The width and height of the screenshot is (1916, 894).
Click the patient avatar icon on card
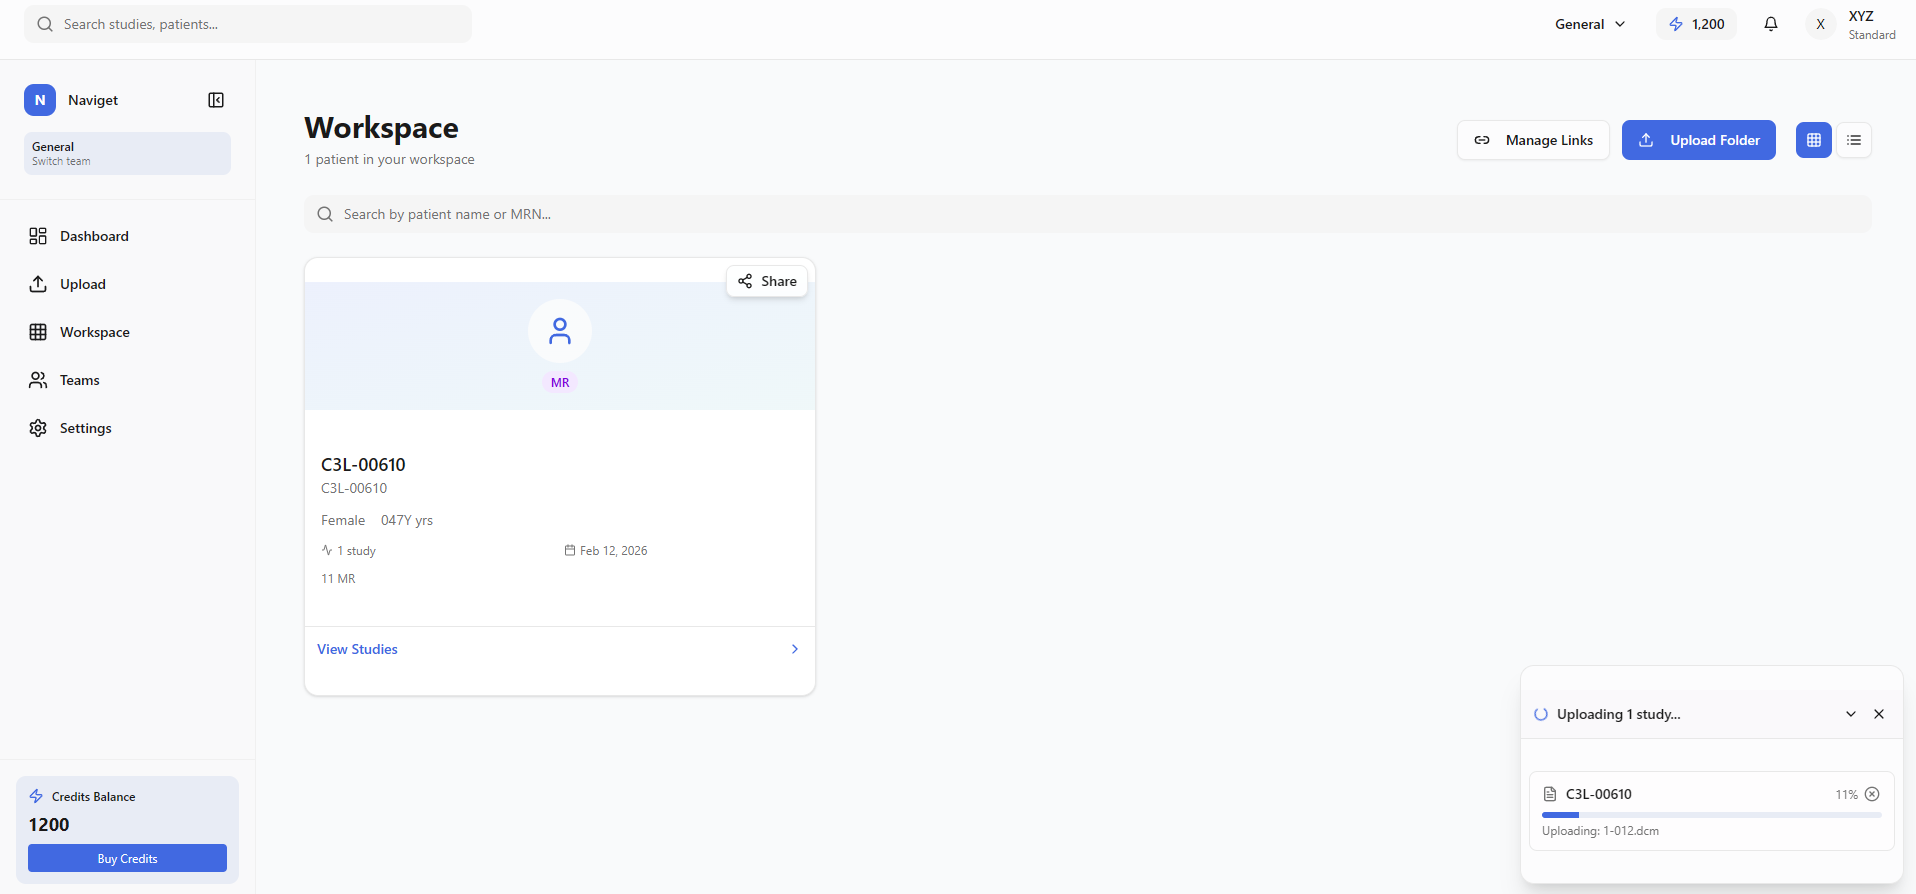(560, 331)
